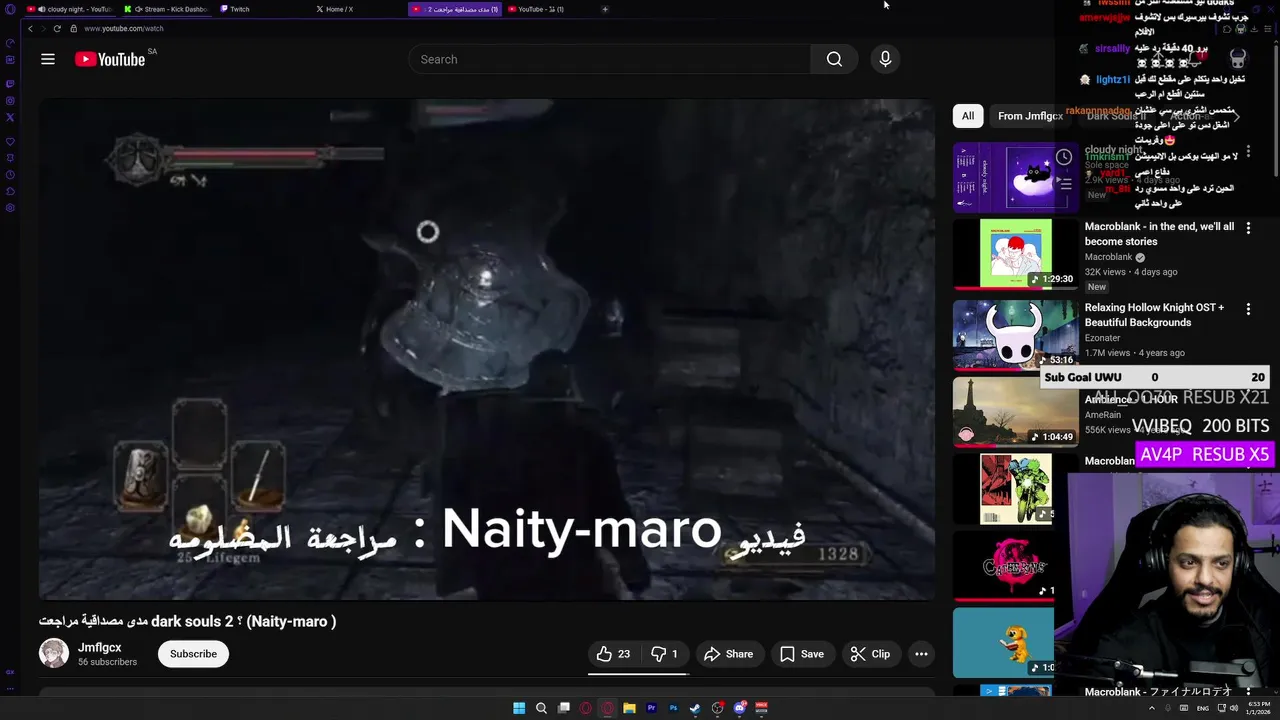Switch to cloudy night YouTube tab
This screenshot has width=1280, height=720.
70,9
